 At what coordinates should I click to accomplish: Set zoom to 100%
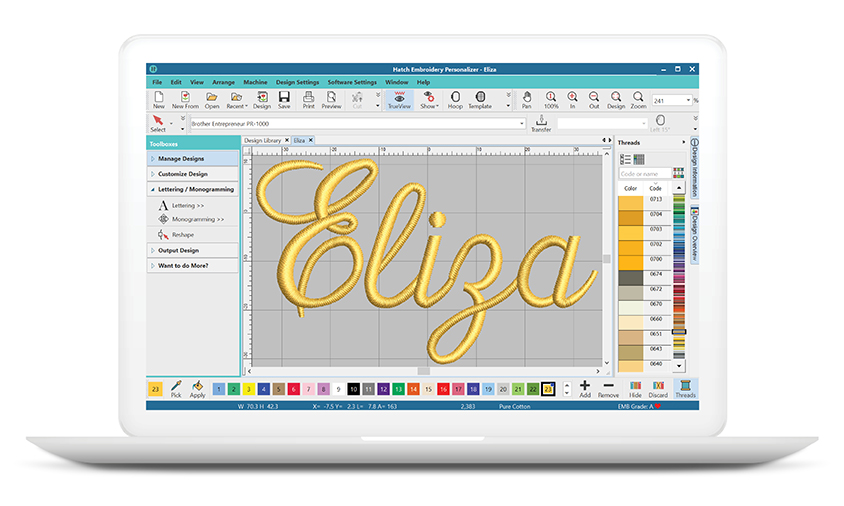551,100
